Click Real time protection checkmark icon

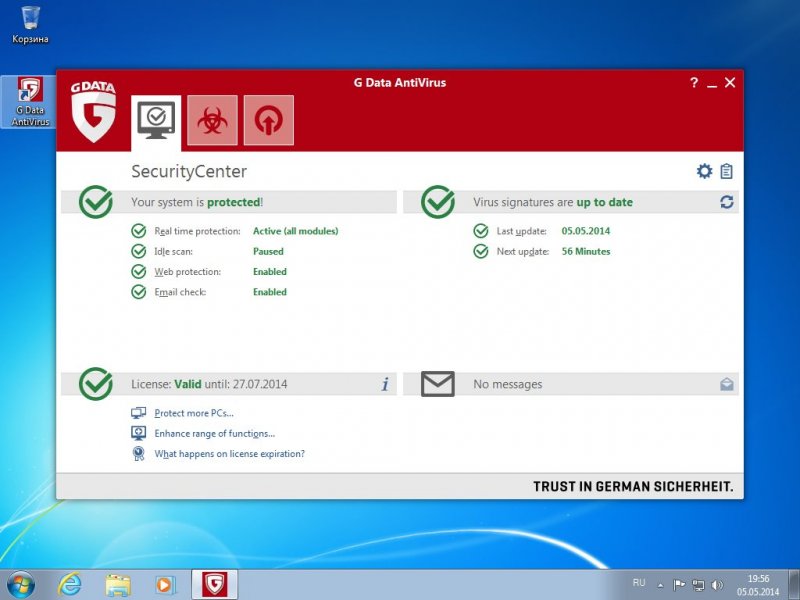139,231
